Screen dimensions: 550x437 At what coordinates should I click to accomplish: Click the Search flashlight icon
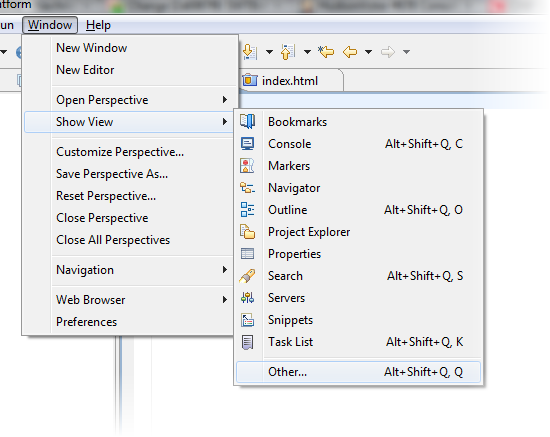[x=247, y=276]
